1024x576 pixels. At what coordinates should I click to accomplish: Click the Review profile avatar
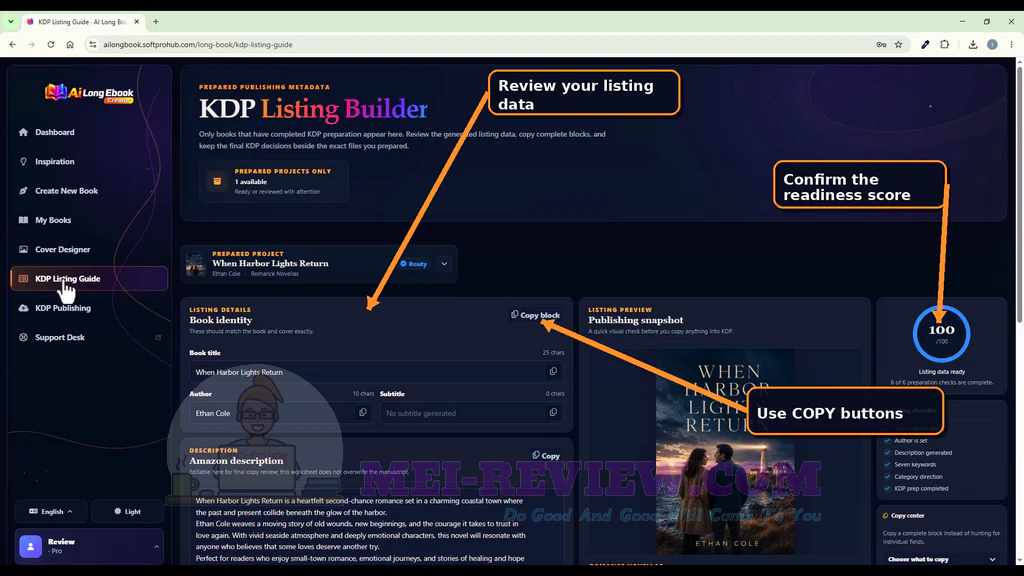[x=31, y=546]
